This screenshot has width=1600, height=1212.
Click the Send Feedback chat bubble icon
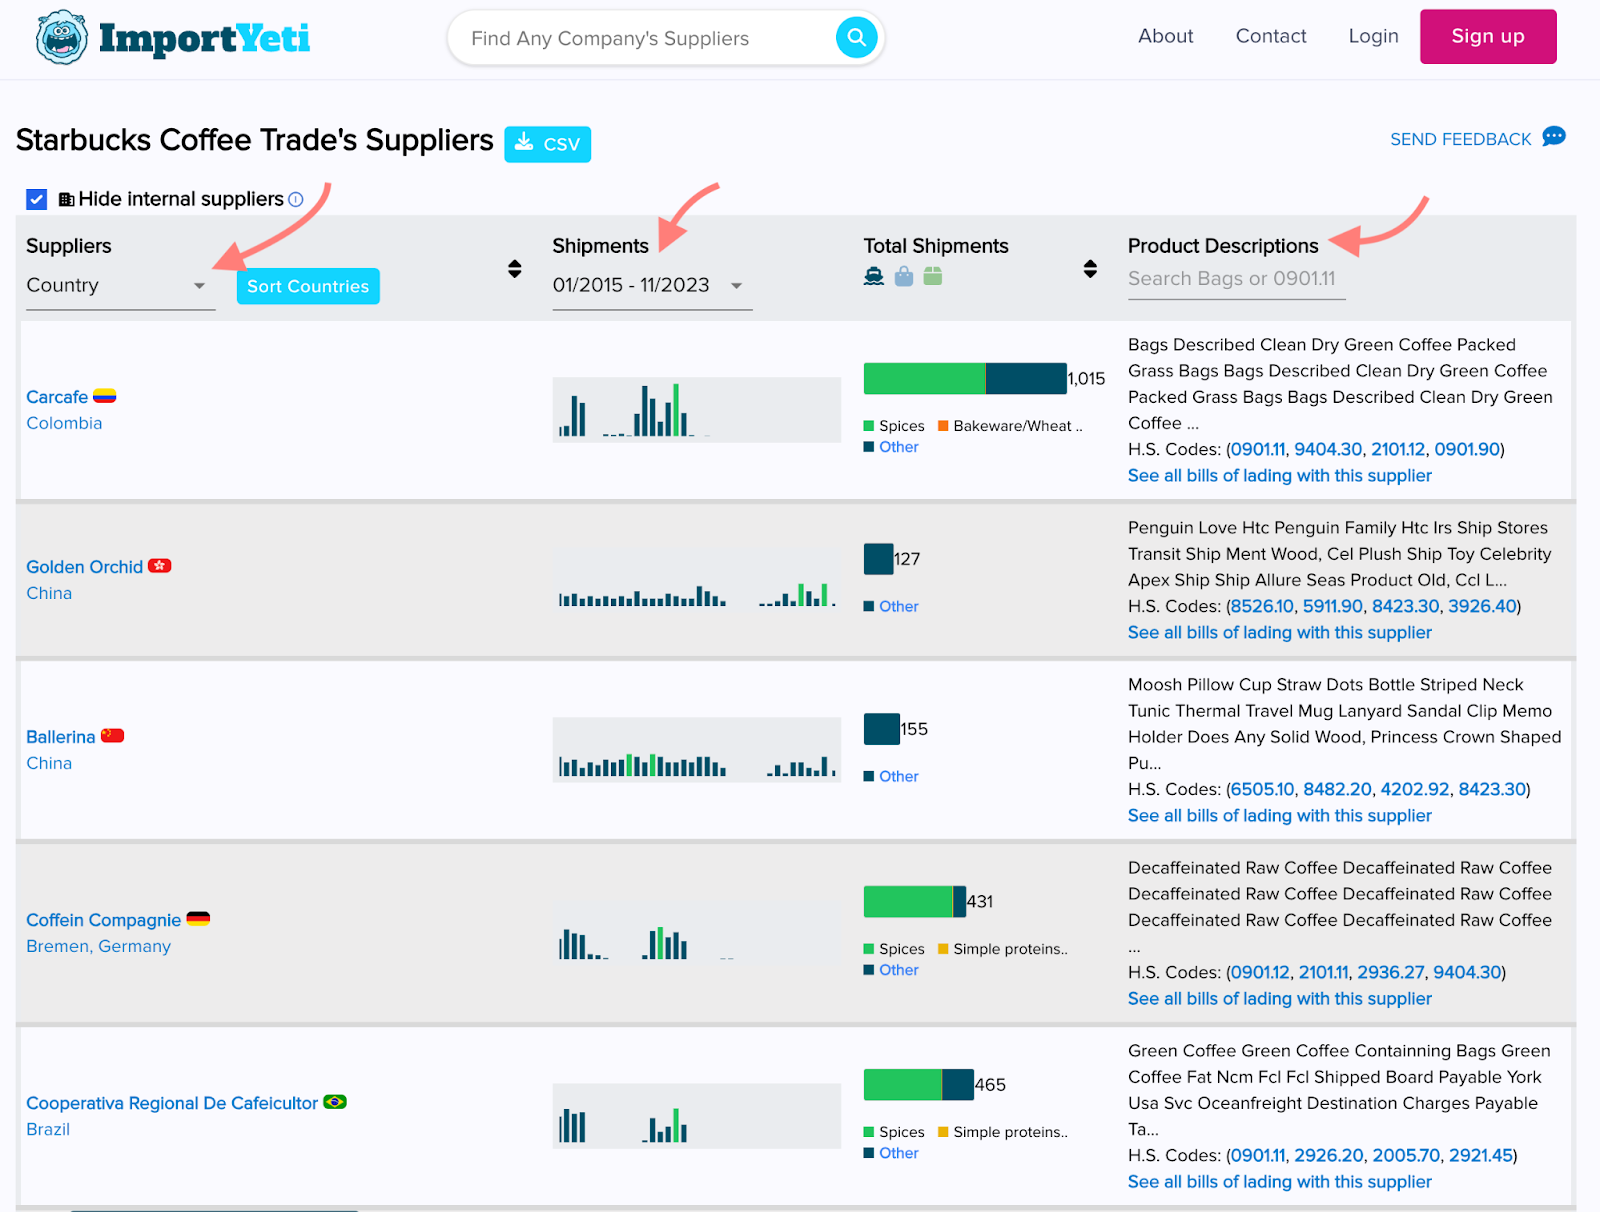pyautogui.click(x=1553, y=137)
